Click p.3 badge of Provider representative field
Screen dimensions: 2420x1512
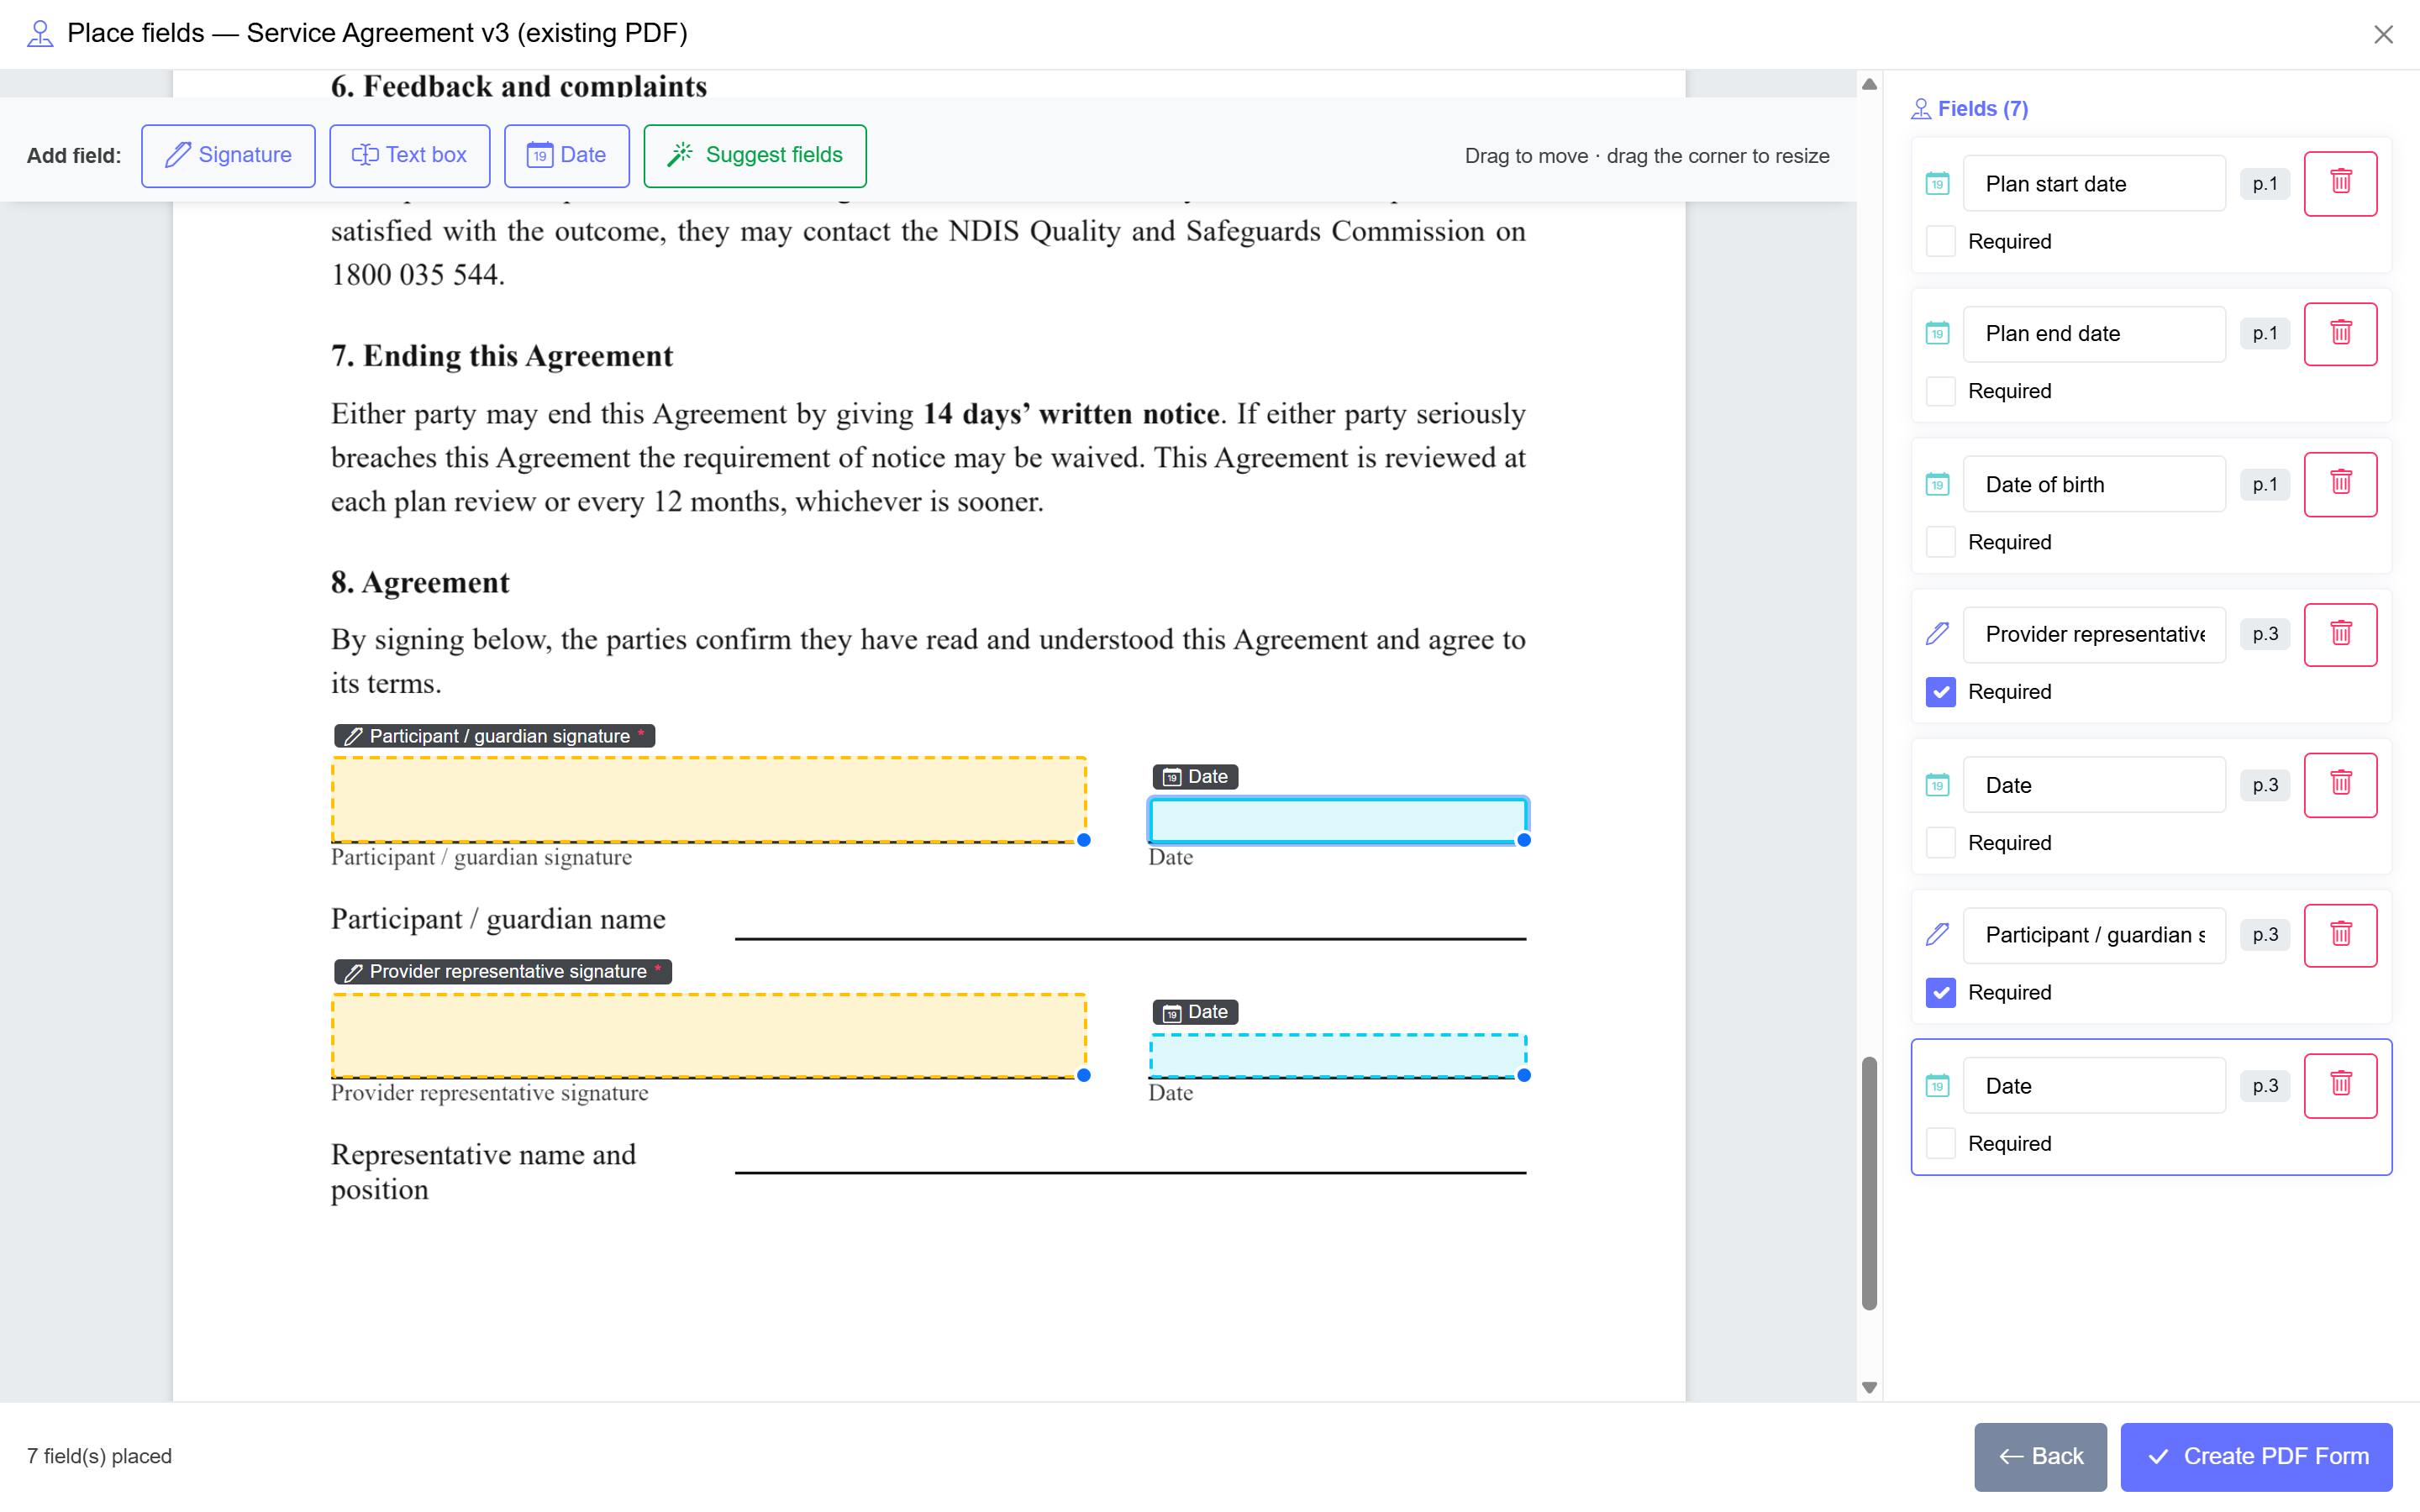pyautogui.click(x=2264, y=634)
